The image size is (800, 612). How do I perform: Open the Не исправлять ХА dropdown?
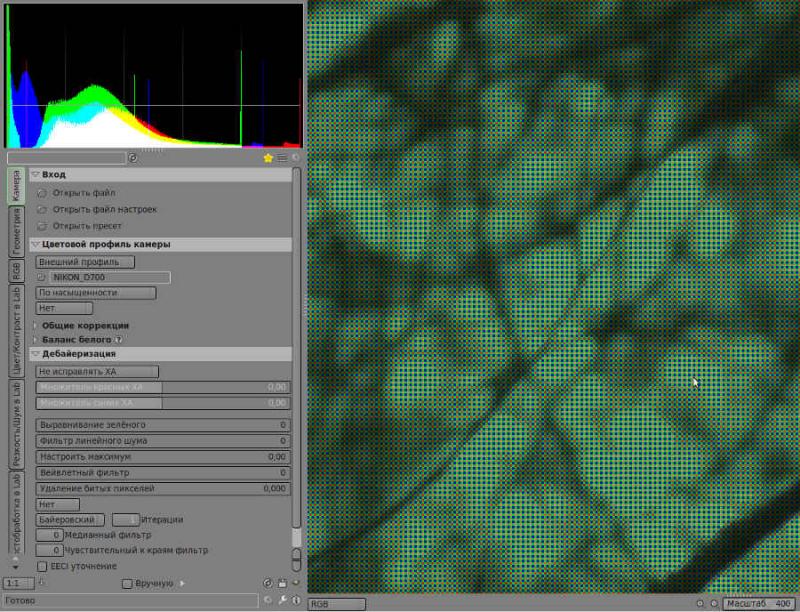click(97, 372)
